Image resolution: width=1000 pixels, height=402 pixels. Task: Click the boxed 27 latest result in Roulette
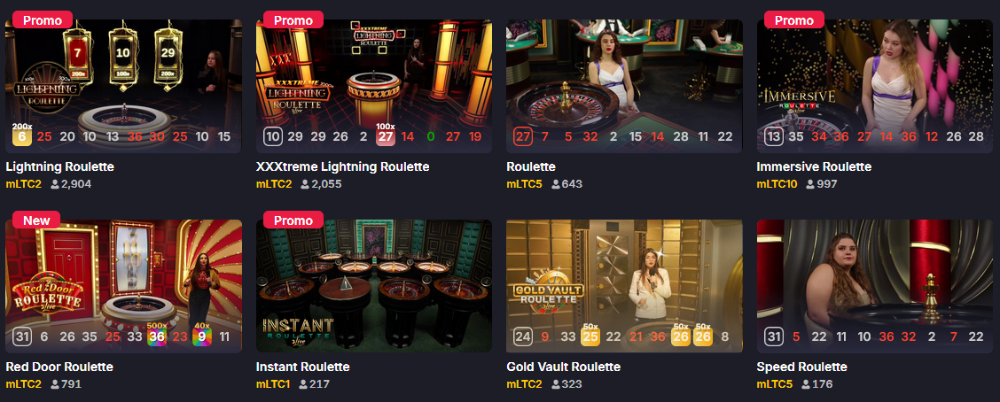coord(522,137)
